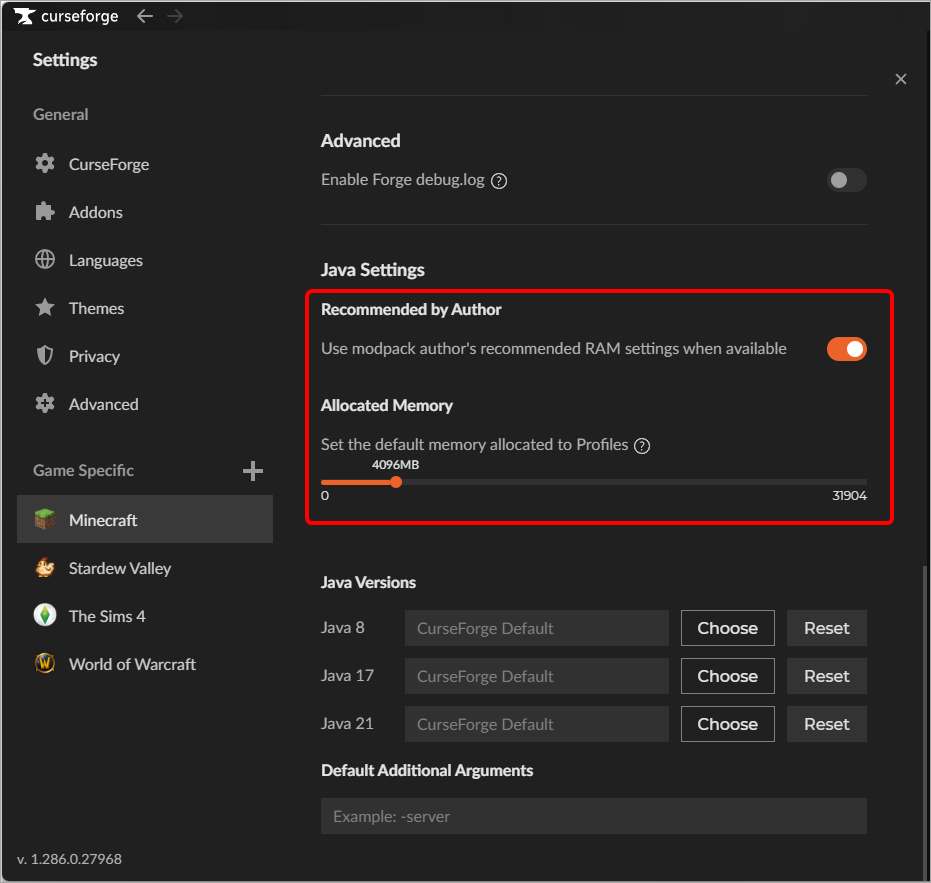Click the Default Additional Arguments field
931x883 pixels.
[x=594, y=816]
